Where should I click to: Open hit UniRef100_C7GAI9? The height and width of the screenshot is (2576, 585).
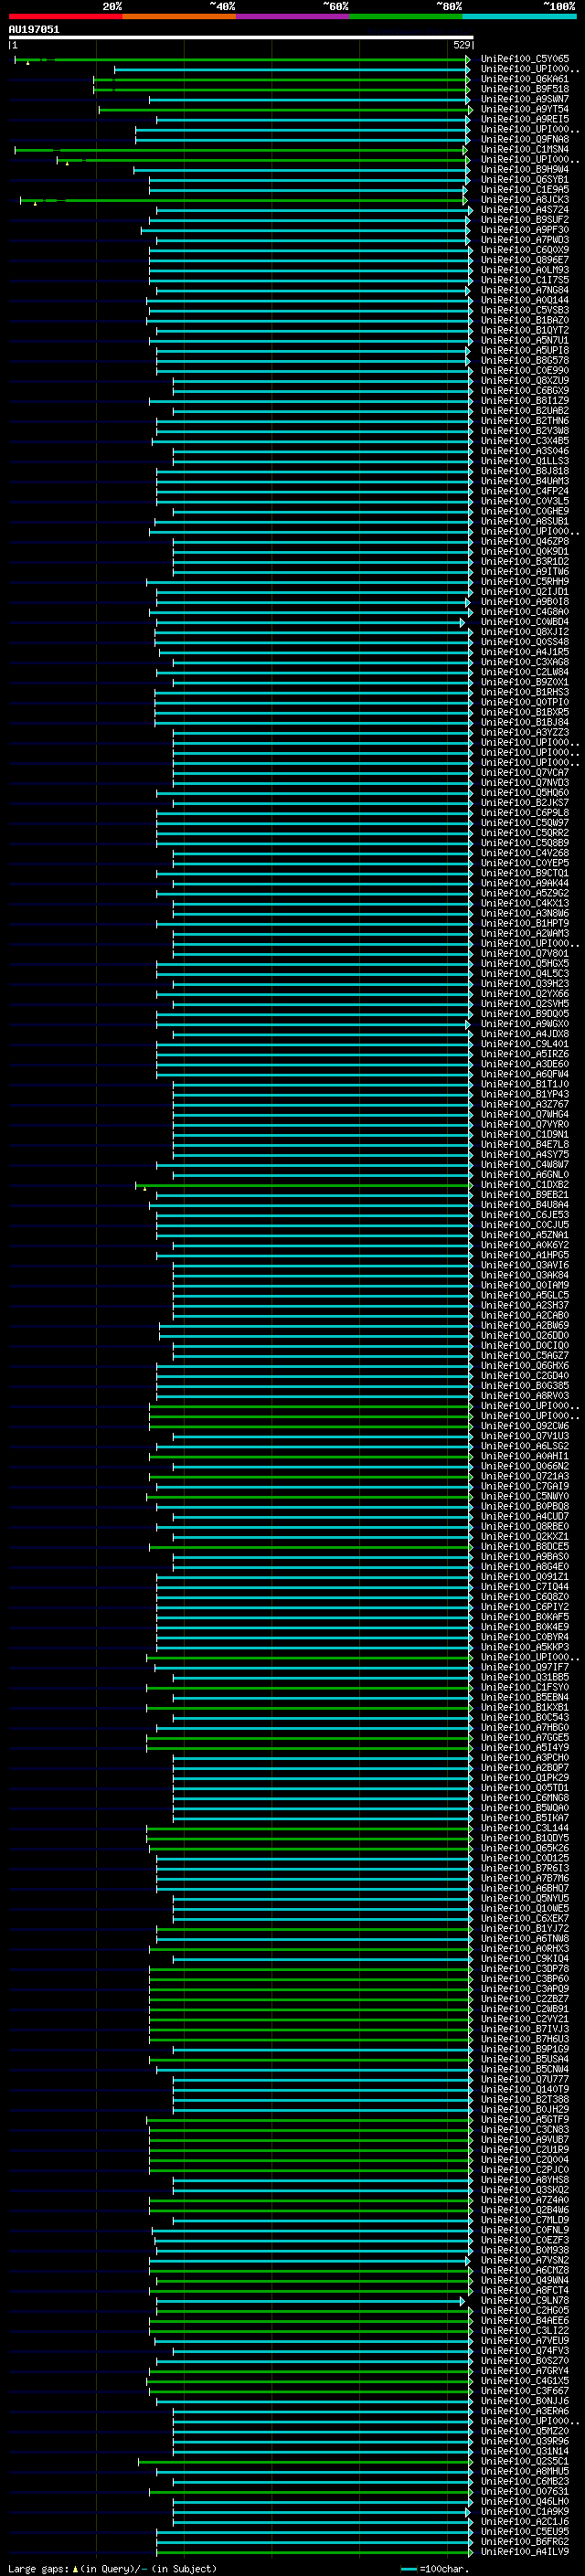coord(525,1486)
